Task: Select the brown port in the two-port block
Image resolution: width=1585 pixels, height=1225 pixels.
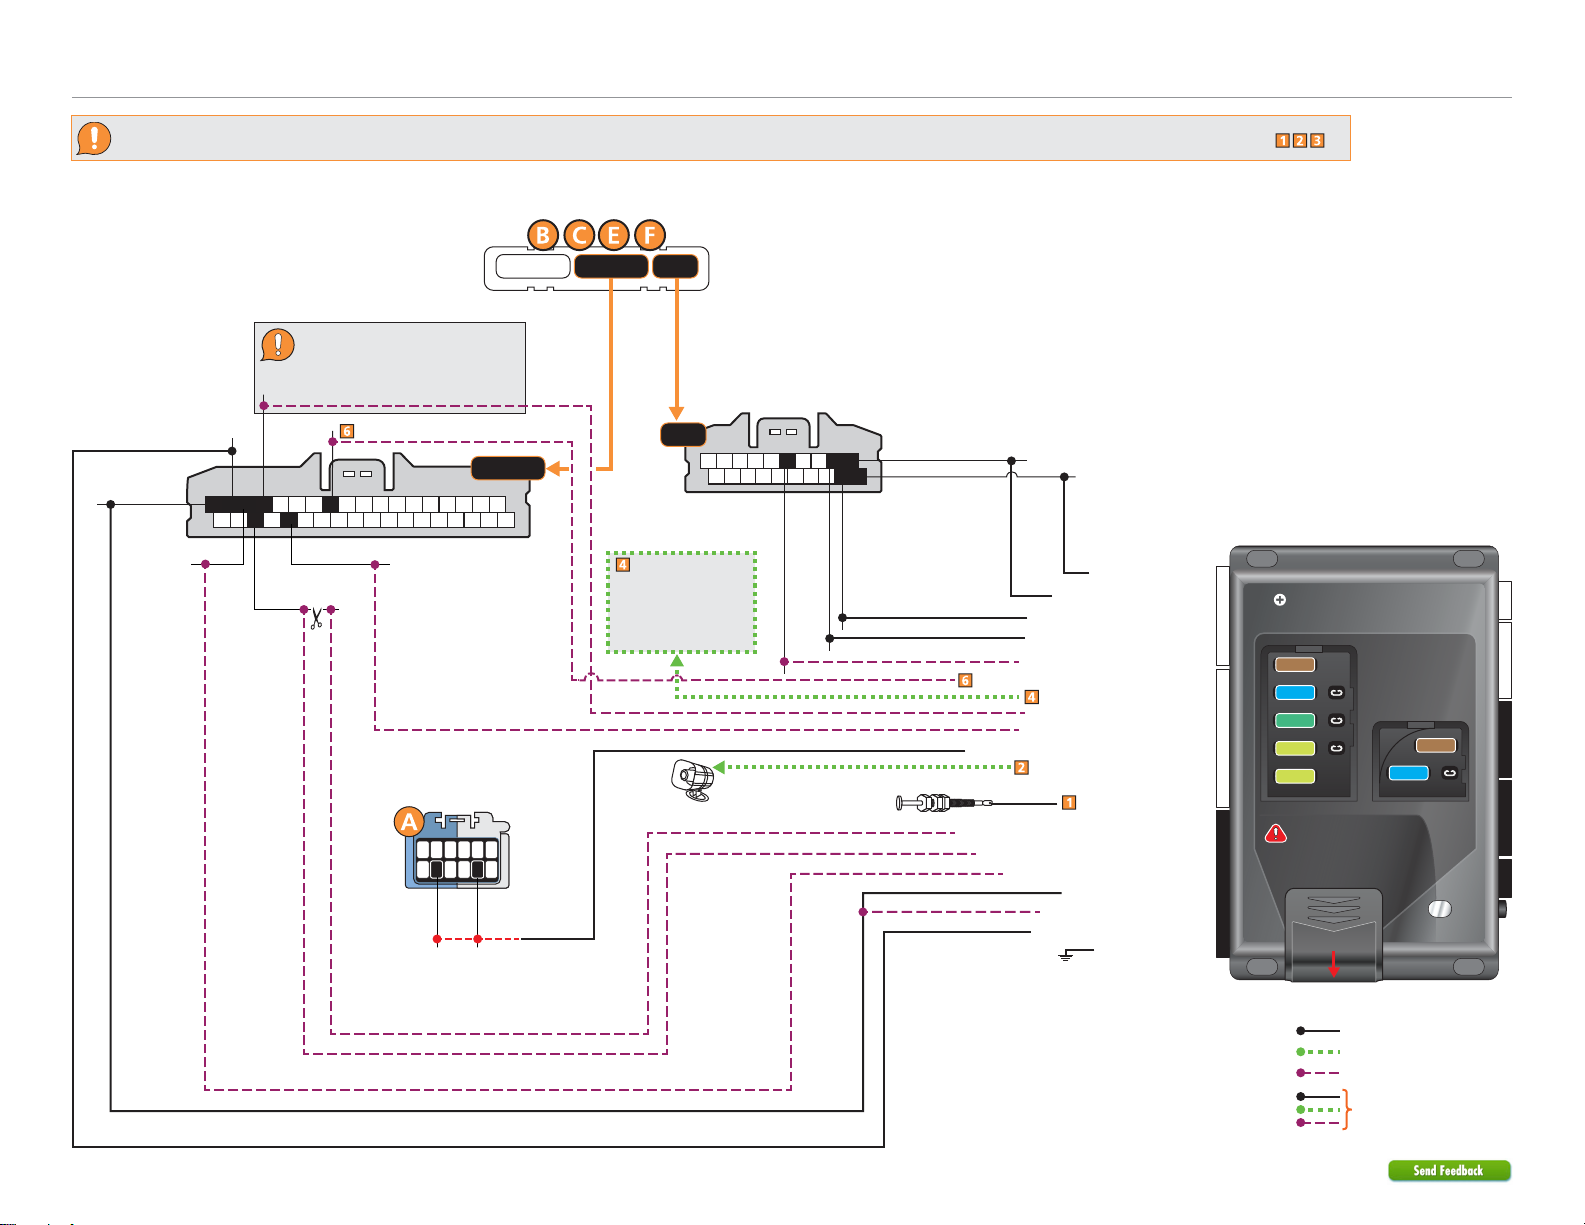Action: [1436, 745]
